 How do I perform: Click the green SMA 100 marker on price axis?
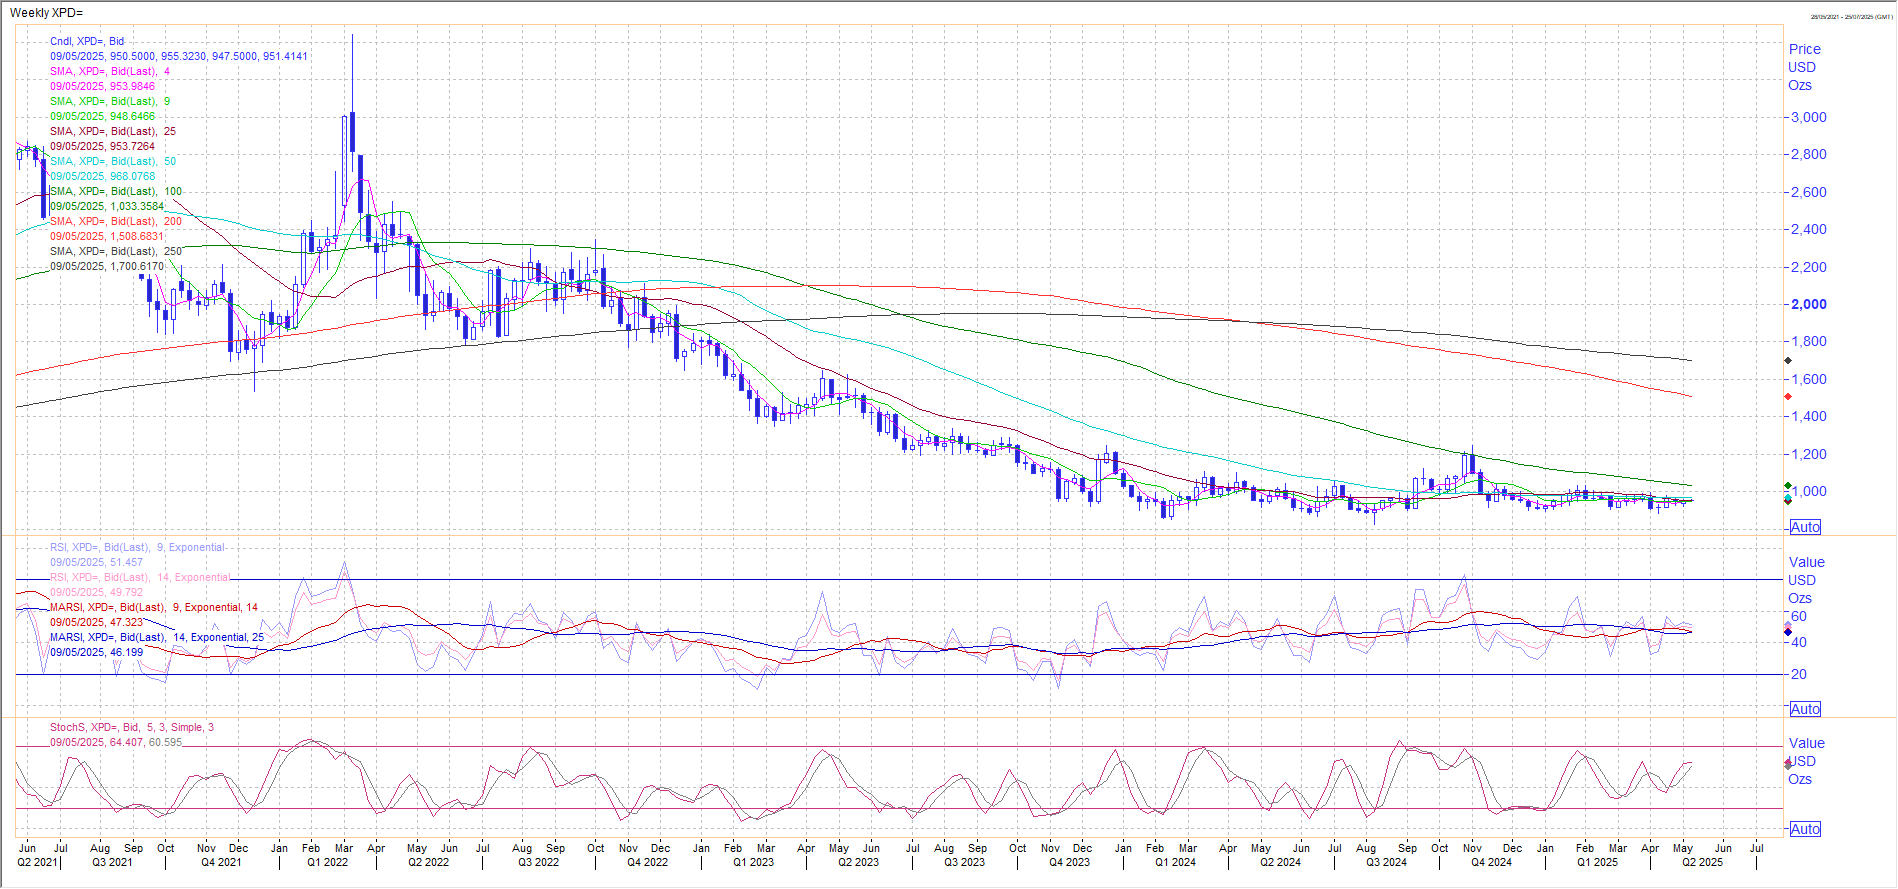pyautogui.click(x=1788, y=485)
